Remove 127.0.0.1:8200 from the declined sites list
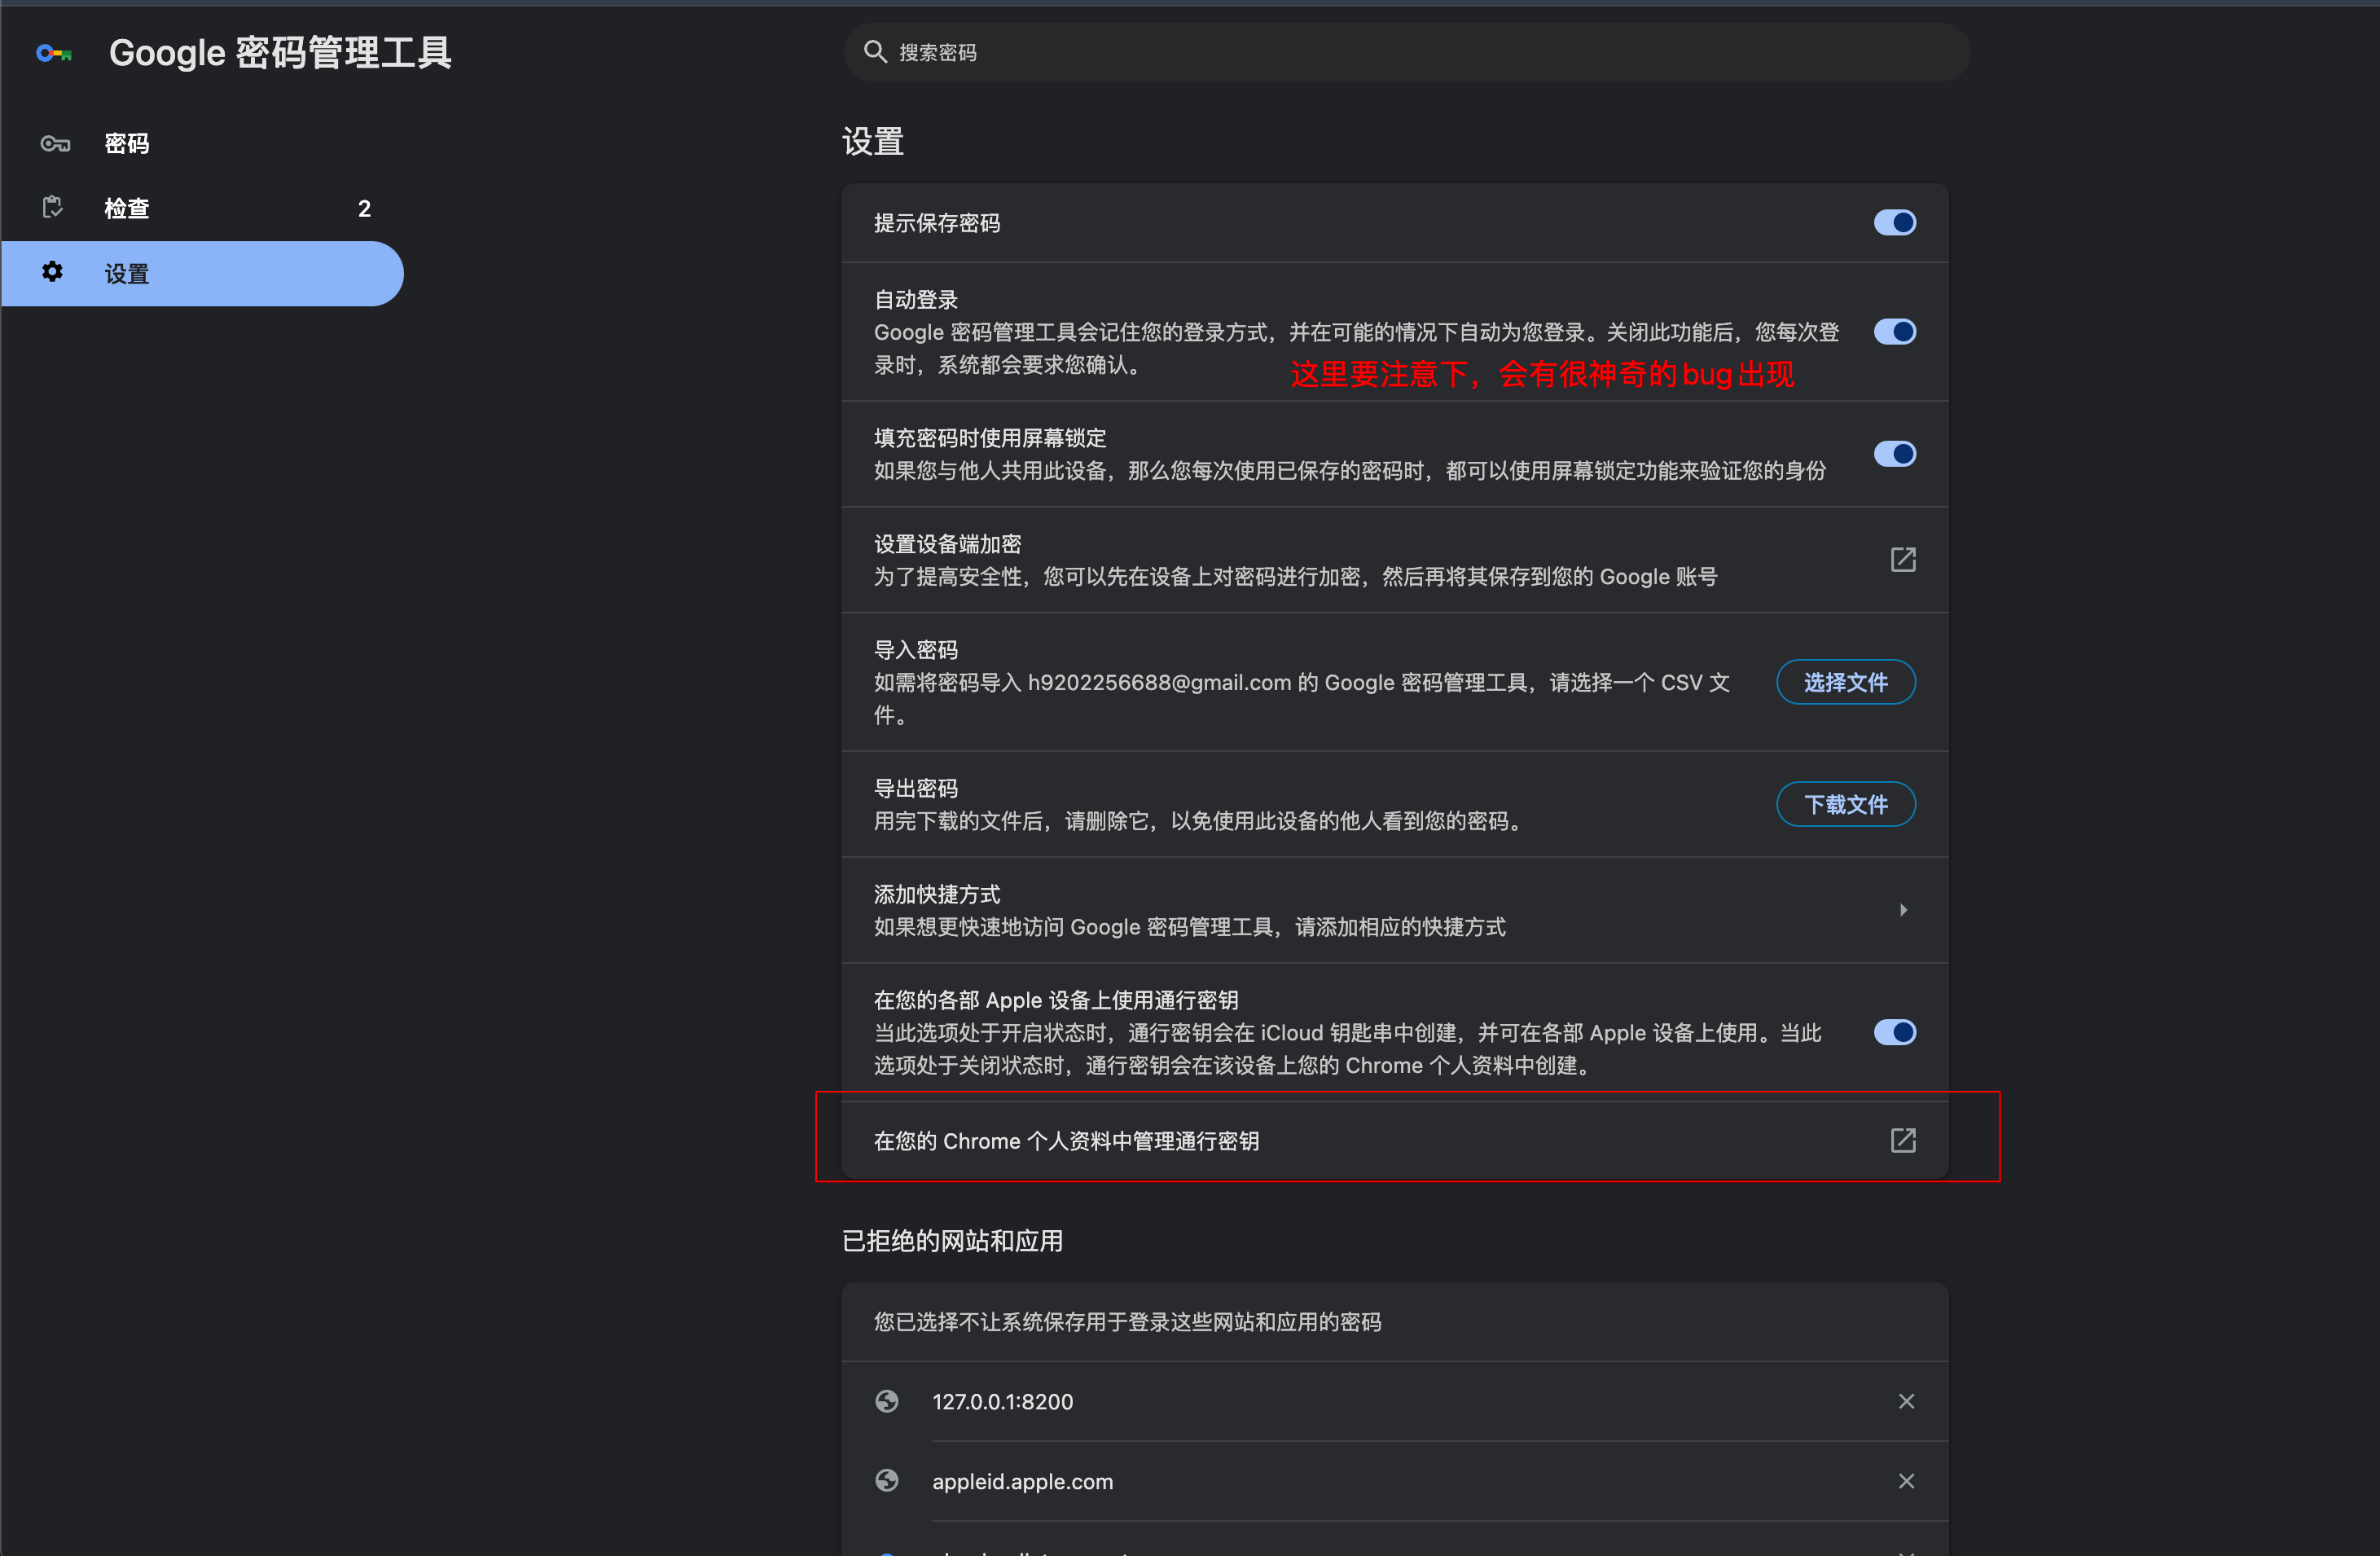The height and width of the screenshot is (1556, 2380). pos(1906,1402)
